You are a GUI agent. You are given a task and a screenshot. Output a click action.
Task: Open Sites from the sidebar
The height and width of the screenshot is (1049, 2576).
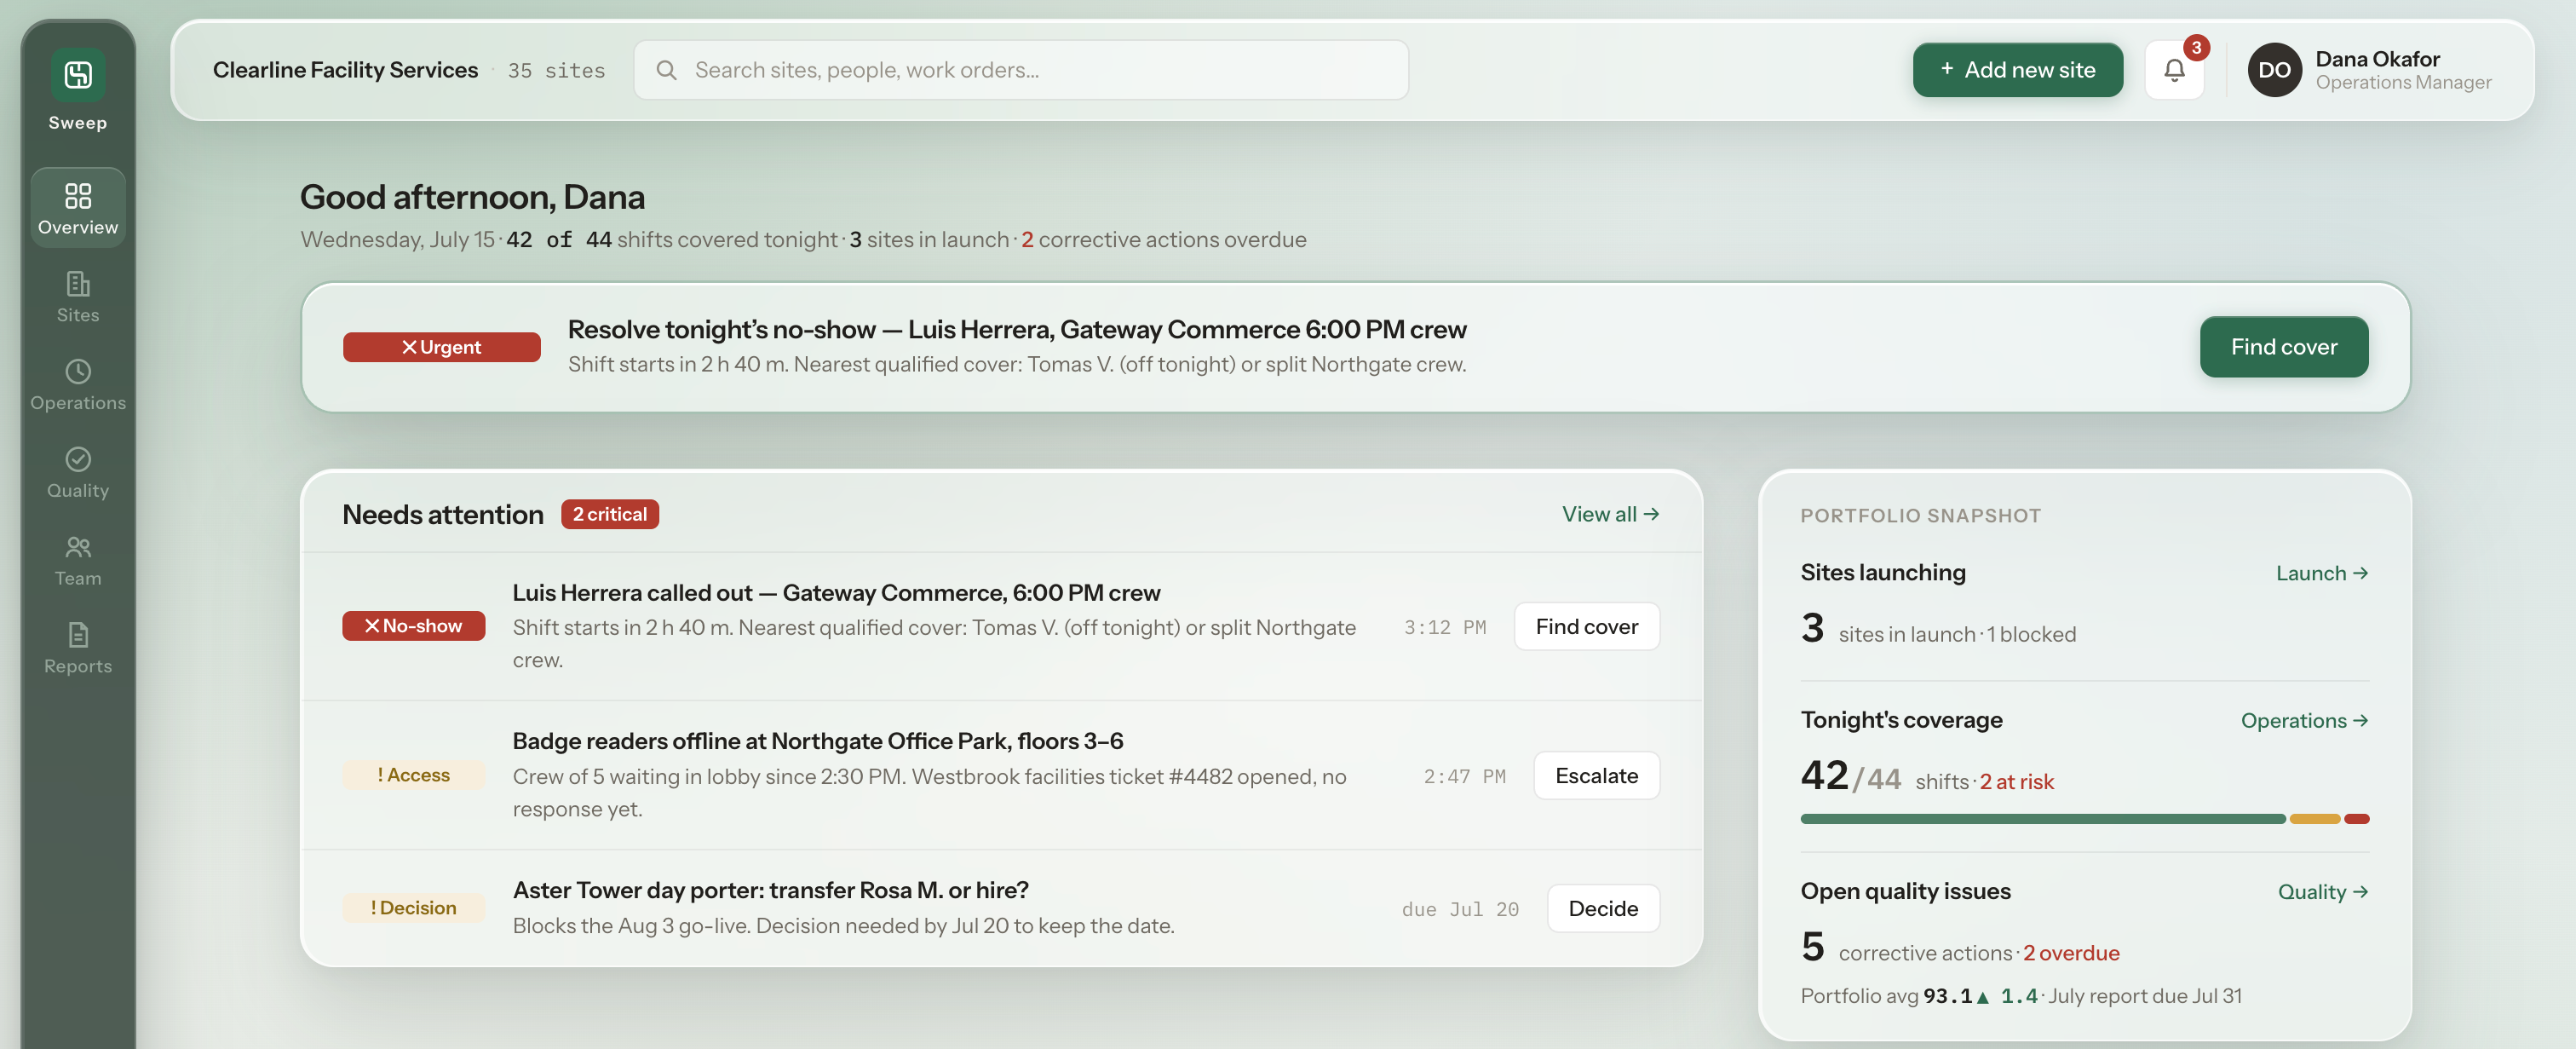point(78,296)
